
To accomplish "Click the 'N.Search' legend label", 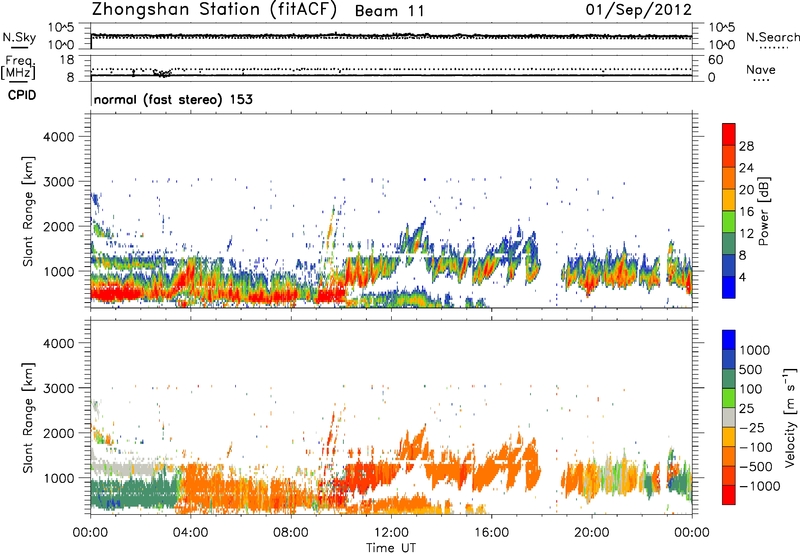I will (772, 37).
